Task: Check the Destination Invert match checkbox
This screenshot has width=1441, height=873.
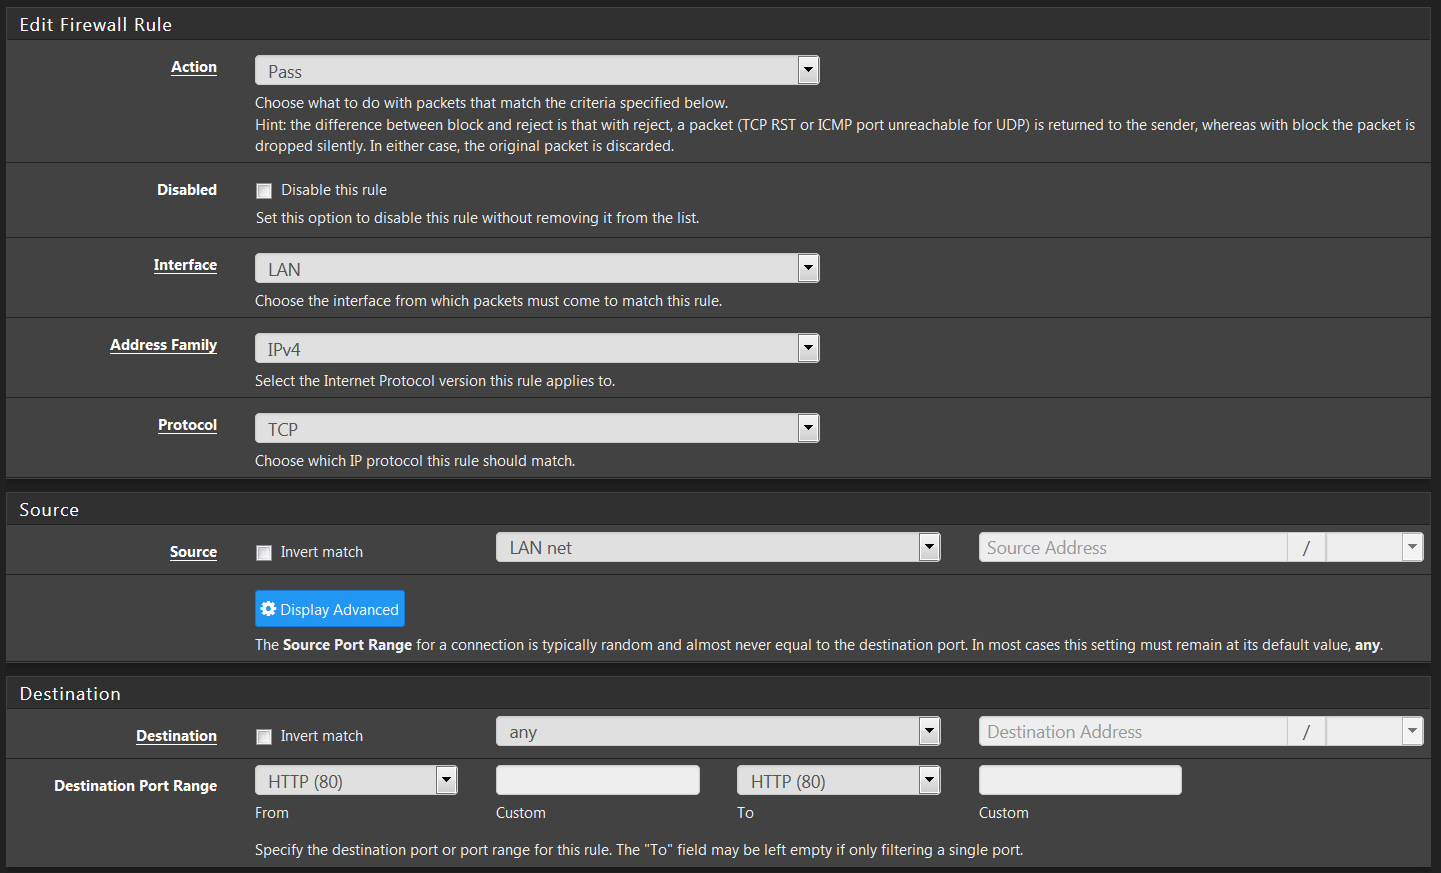Action: point(264,737)
